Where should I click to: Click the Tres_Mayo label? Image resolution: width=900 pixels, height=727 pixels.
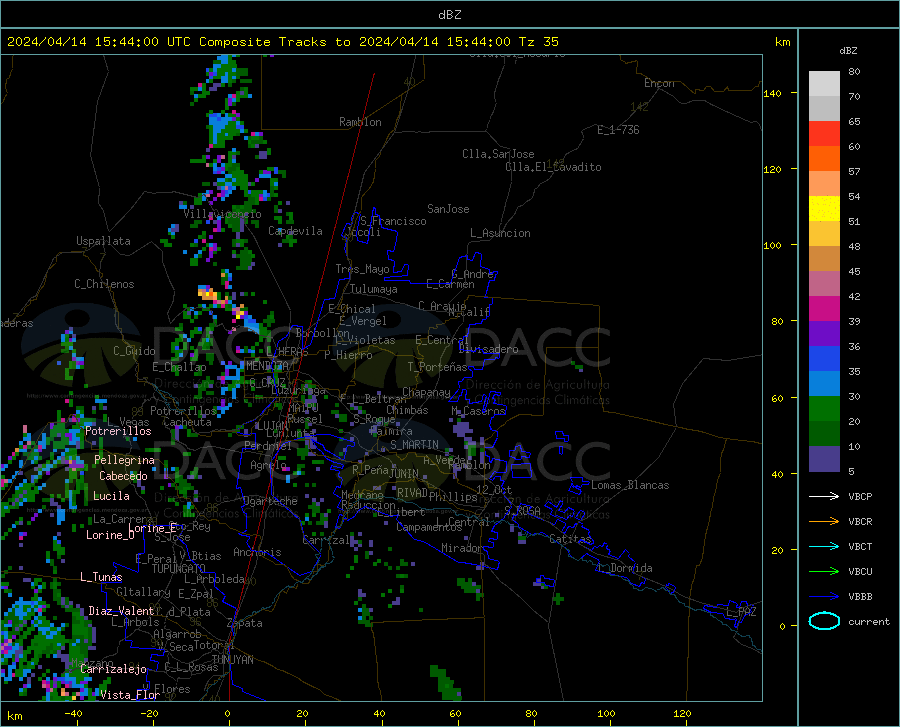(362, 269)
